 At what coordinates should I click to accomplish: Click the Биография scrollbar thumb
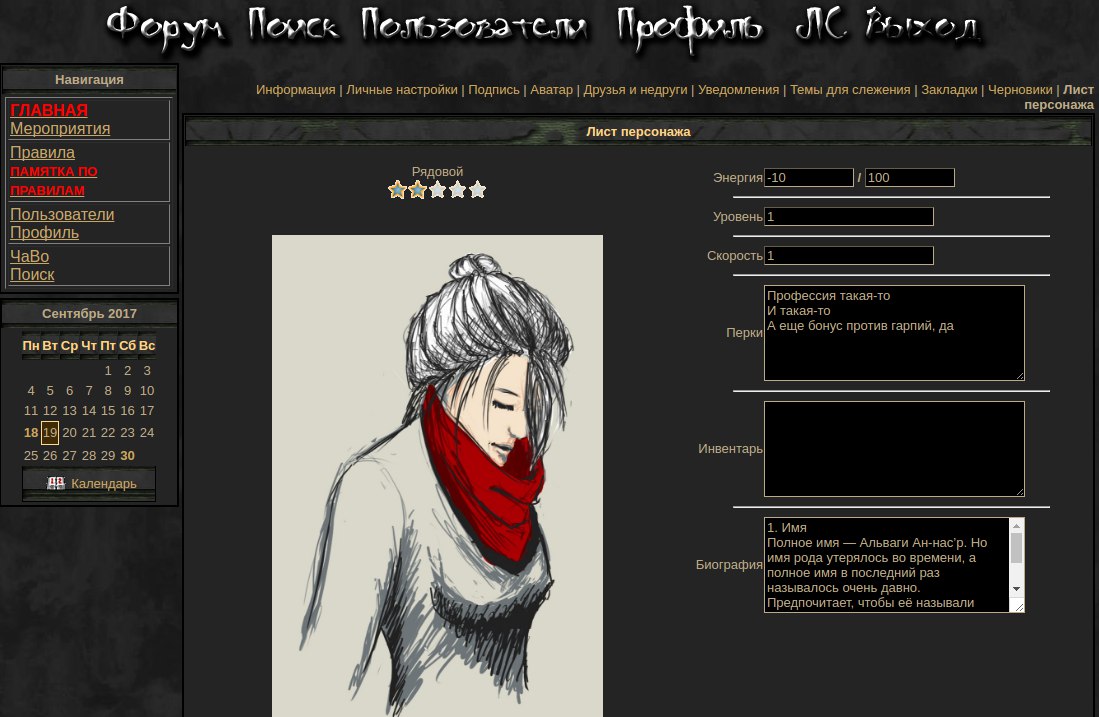[x=1016, y=548]
